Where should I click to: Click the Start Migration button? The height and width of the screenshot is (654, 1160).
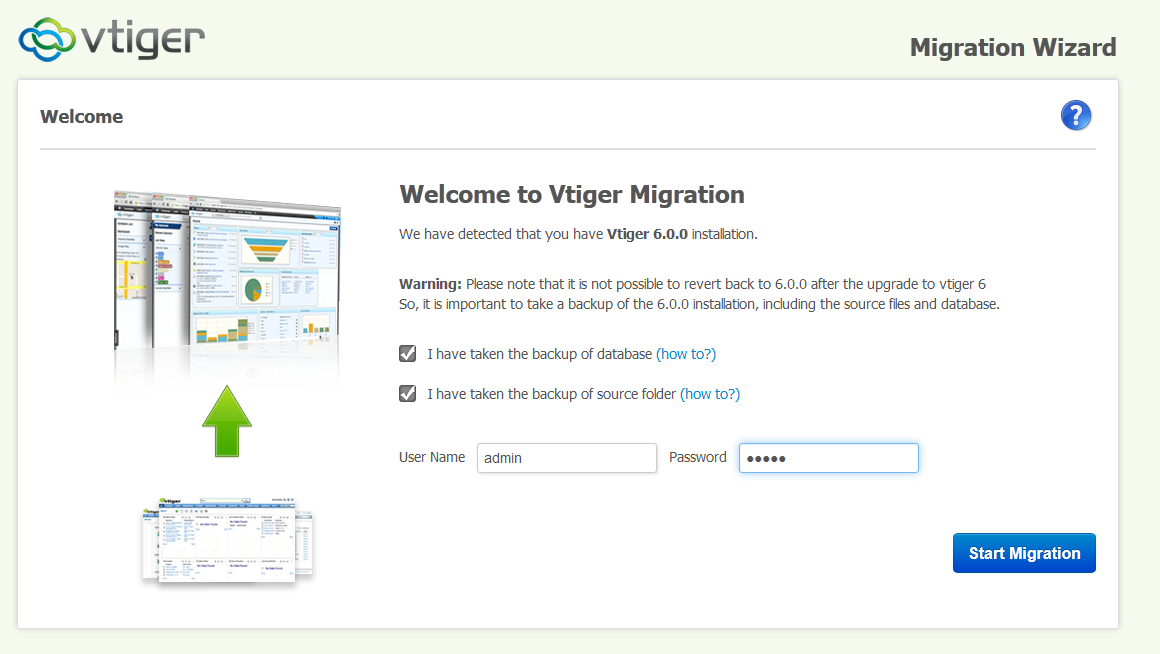1024,553
